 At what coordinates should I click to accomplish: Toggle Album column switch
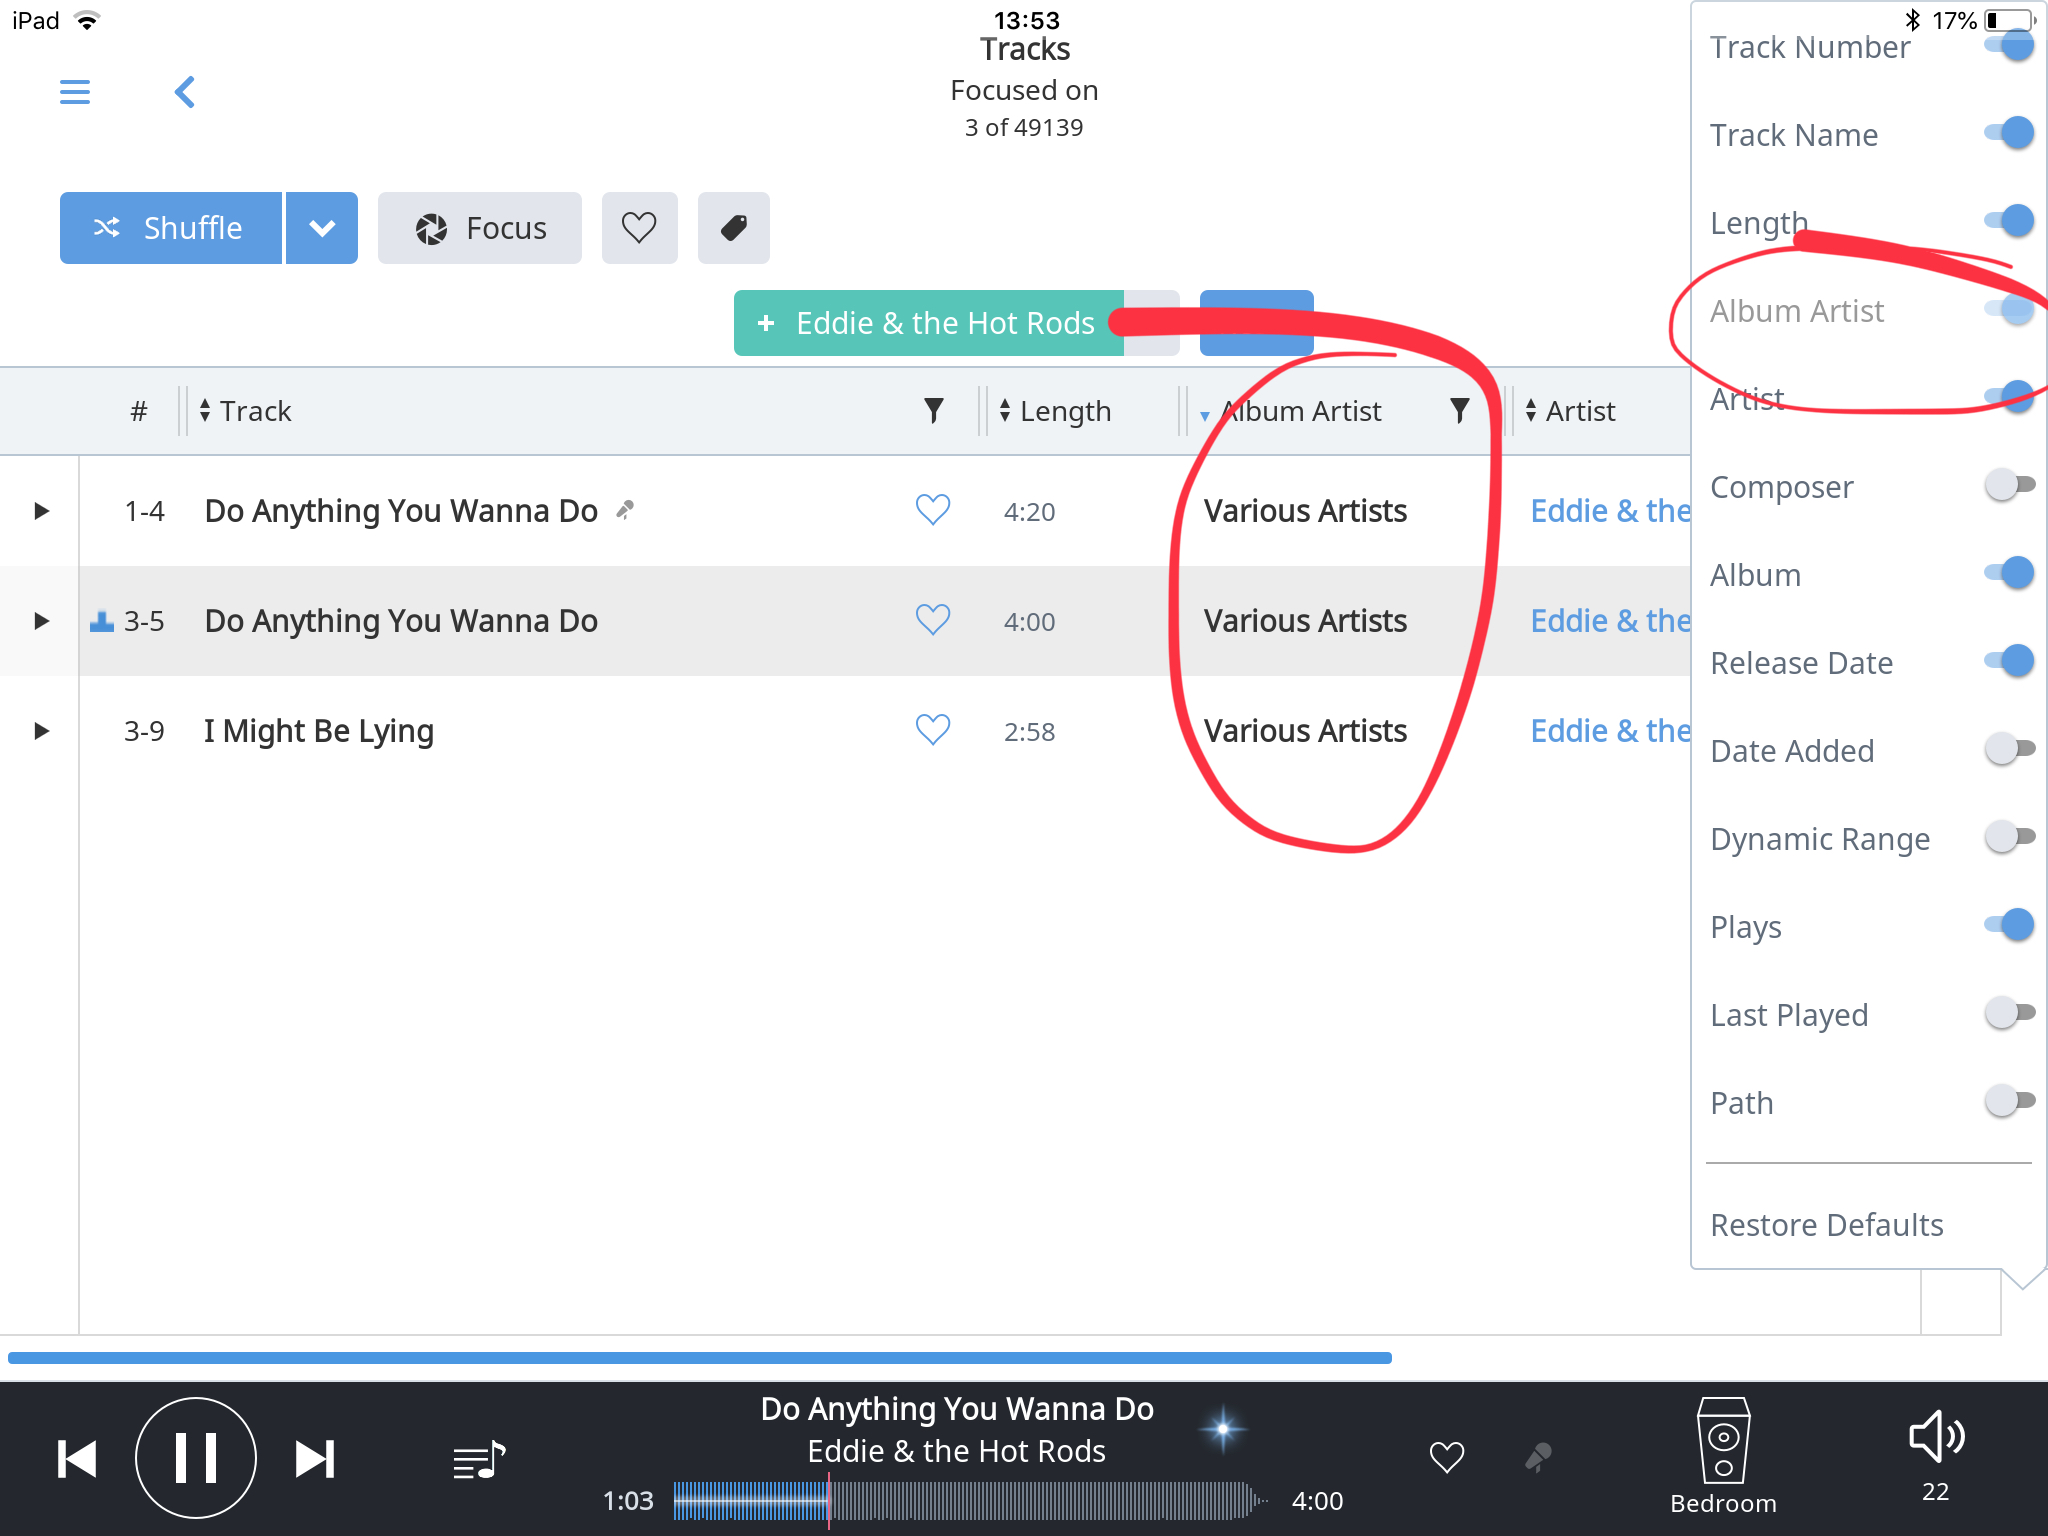pos(2010,573)
